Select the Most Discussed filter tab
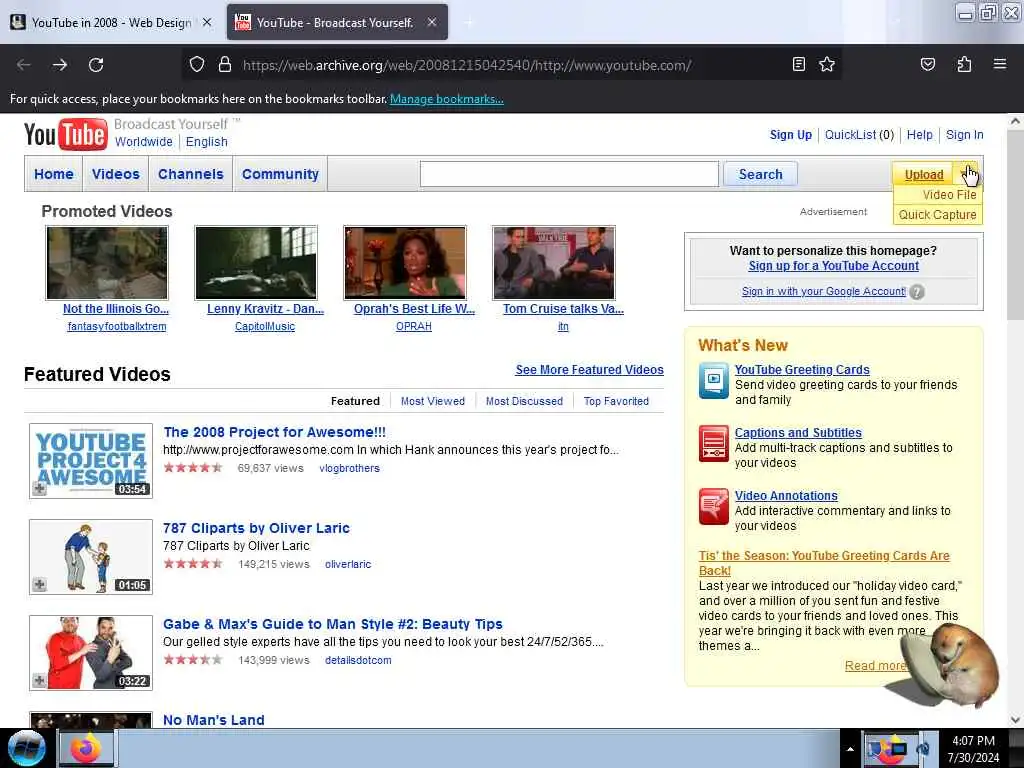Viewport: 1024px width, 768px height. point(524,401)
